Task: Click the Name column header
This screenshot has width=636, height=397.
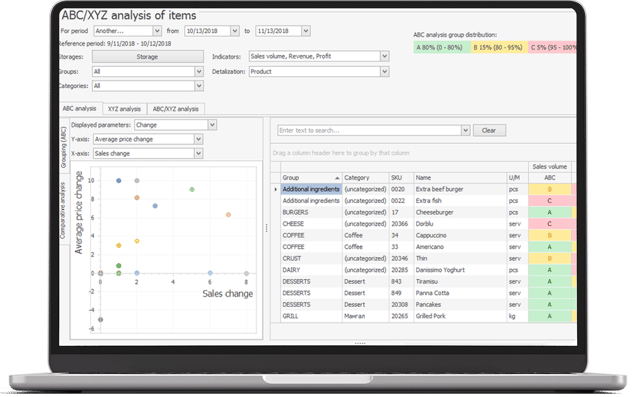Action: click(460, 178)
